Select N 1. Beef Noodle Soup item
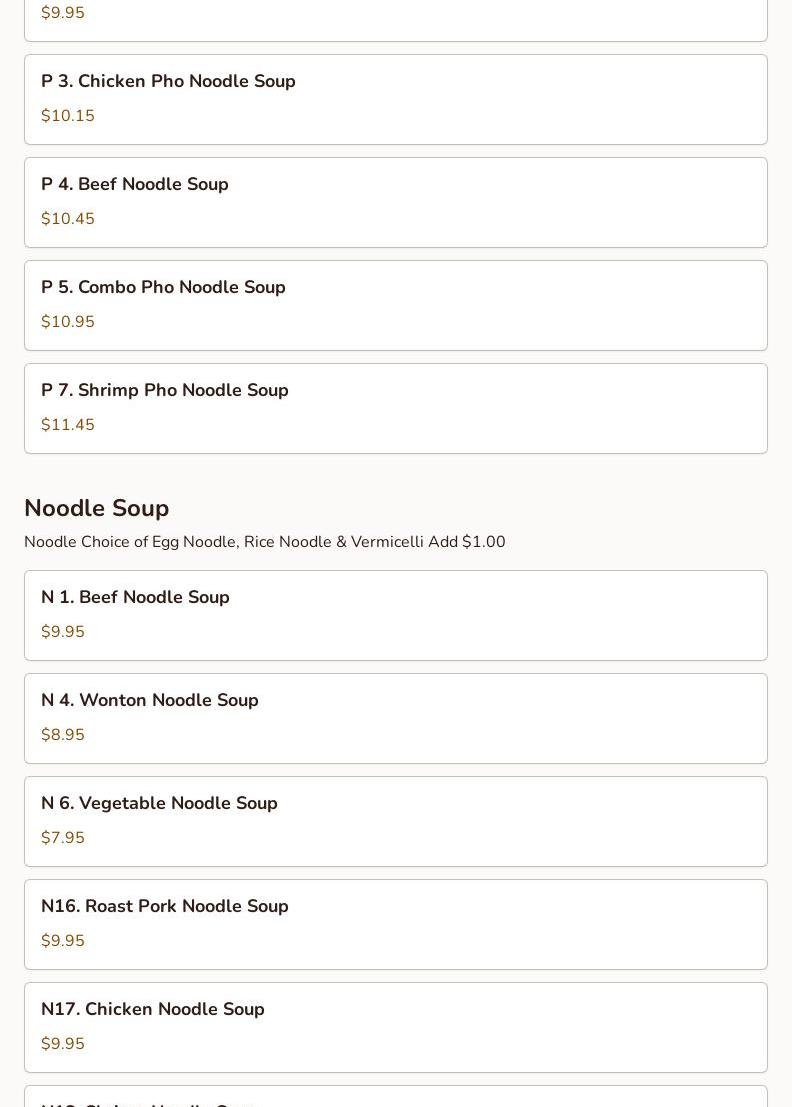Image resolution: width=792 pixels, height=1107 pixels. coord(395,616)
